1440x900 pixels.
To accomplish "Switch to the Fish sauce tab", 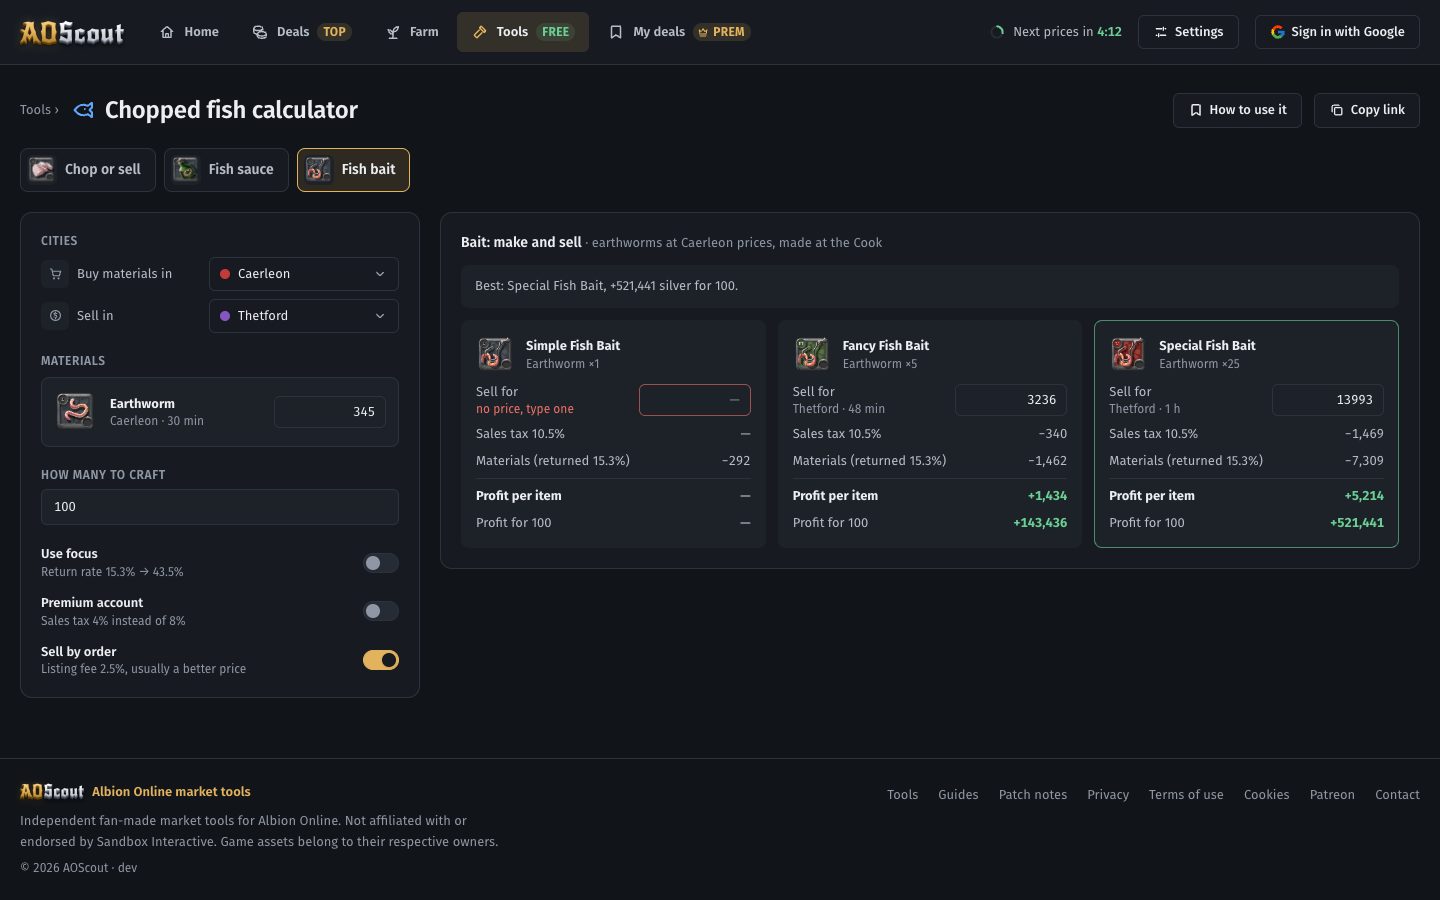I will [x=226, y=170].
